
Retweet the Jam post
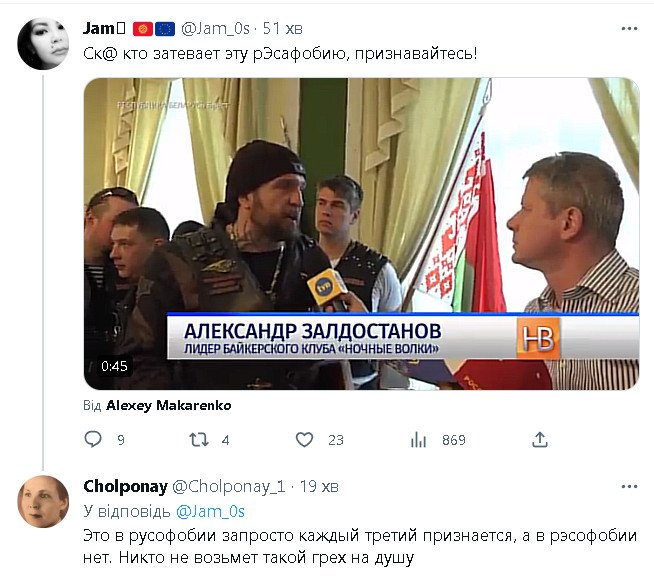click(199, 440)
